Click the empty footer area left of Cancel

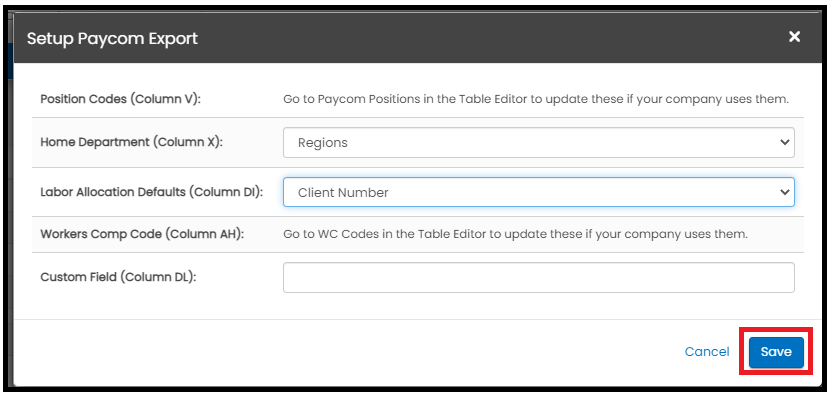[344, 352]
